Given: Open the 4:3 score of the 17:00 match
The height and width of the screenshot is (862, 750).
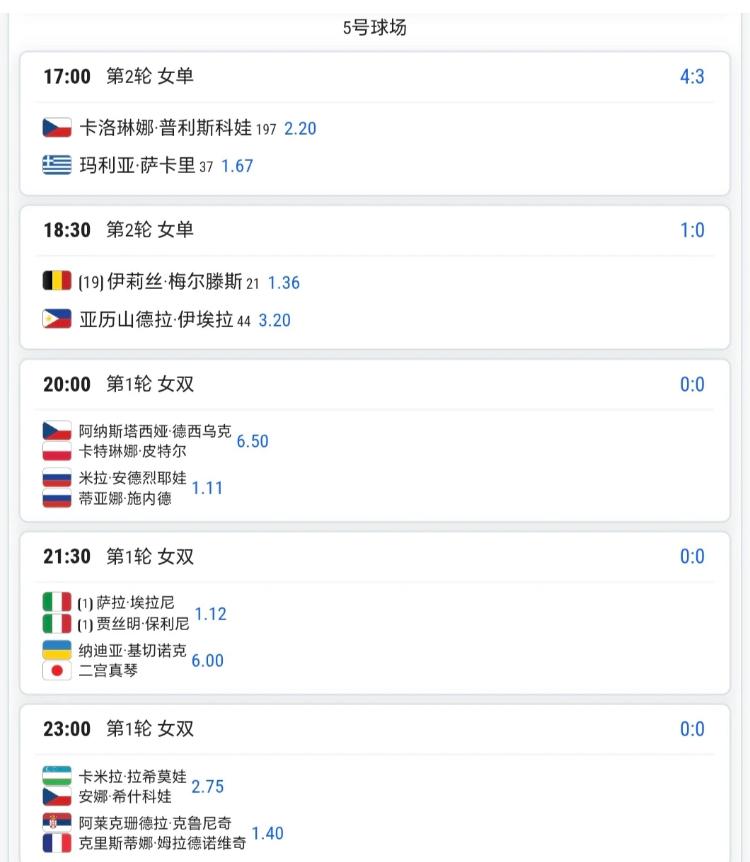Looking at the screenshot, I should (x=692, y=76).
